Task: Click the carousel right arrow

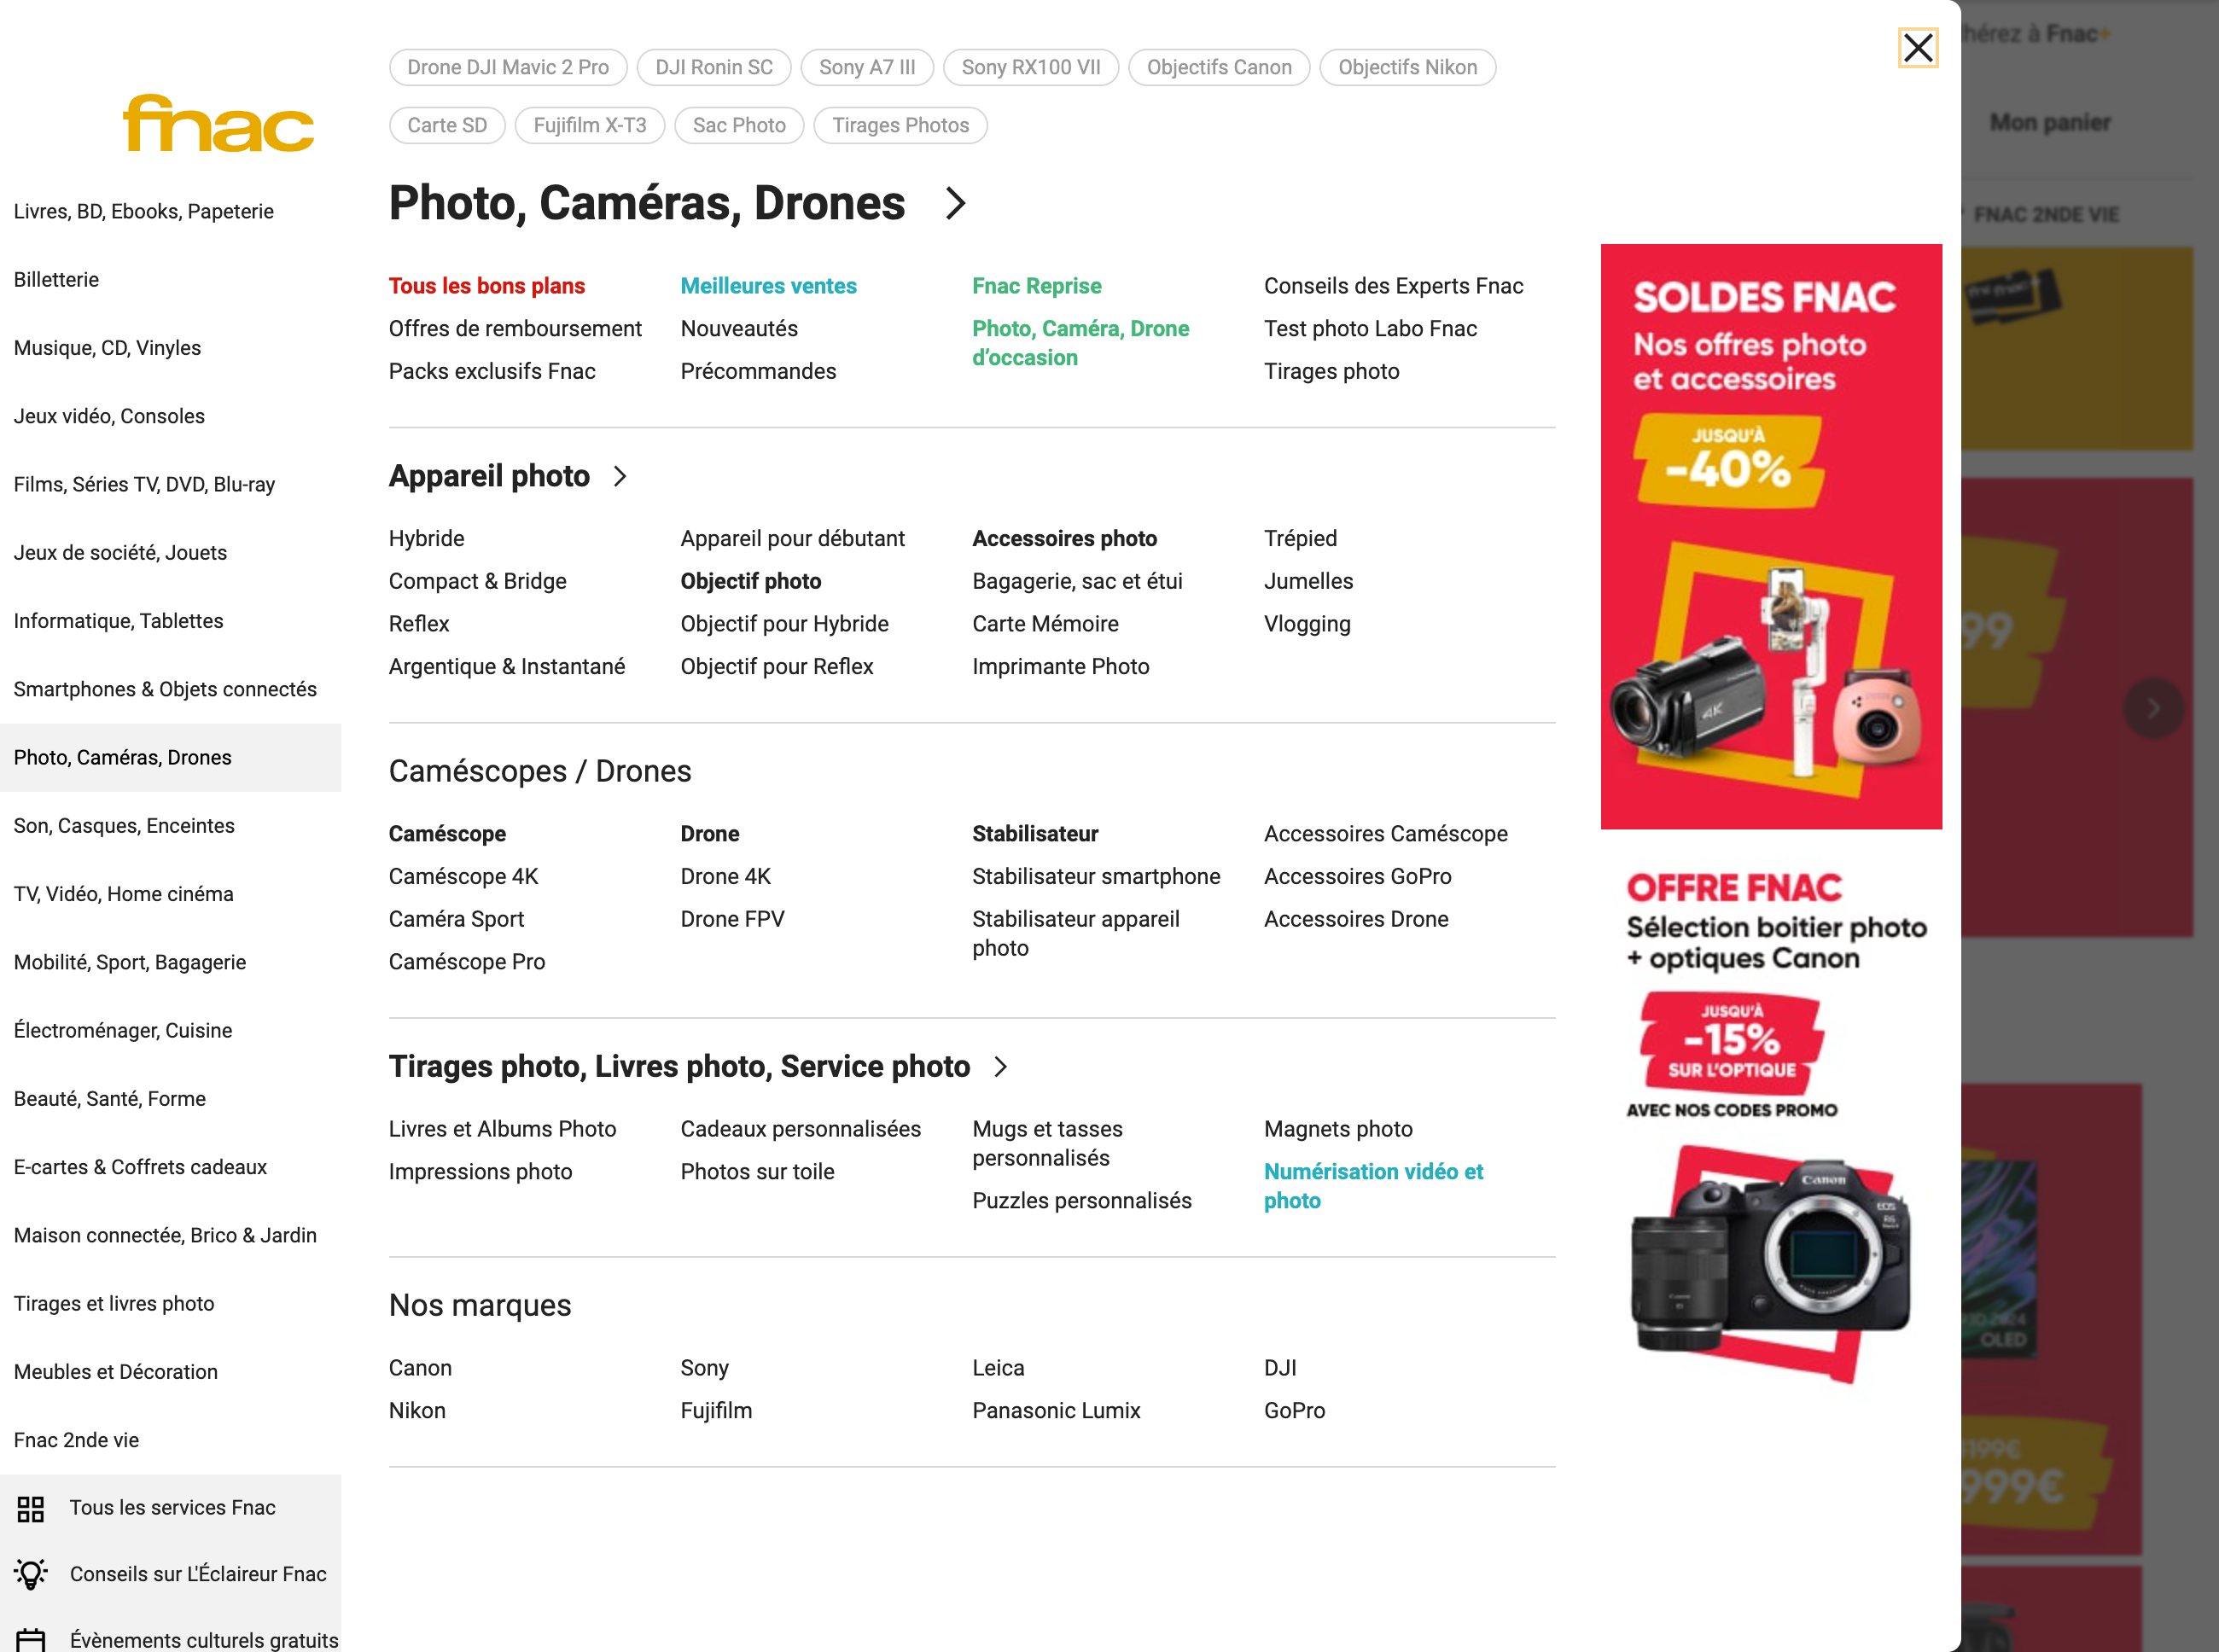Action: [x=2153, y=708]
